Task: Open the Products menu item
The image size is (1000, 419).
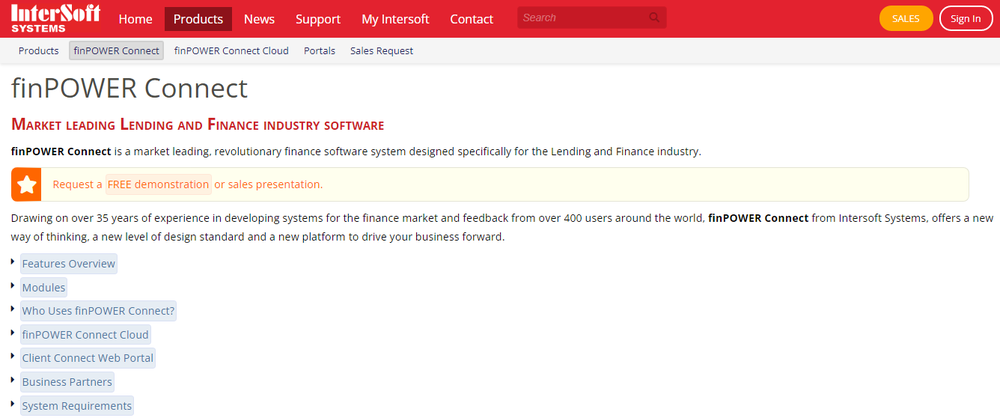Action: pyautogui.click(x=198, y=19)
